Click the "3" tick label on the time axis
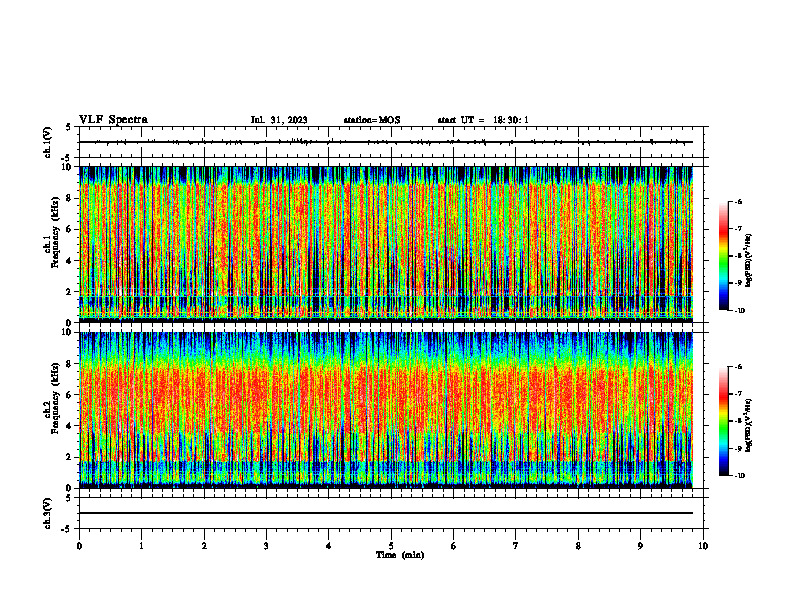This screenshot has height=612, width=792. tap(266, 546)
